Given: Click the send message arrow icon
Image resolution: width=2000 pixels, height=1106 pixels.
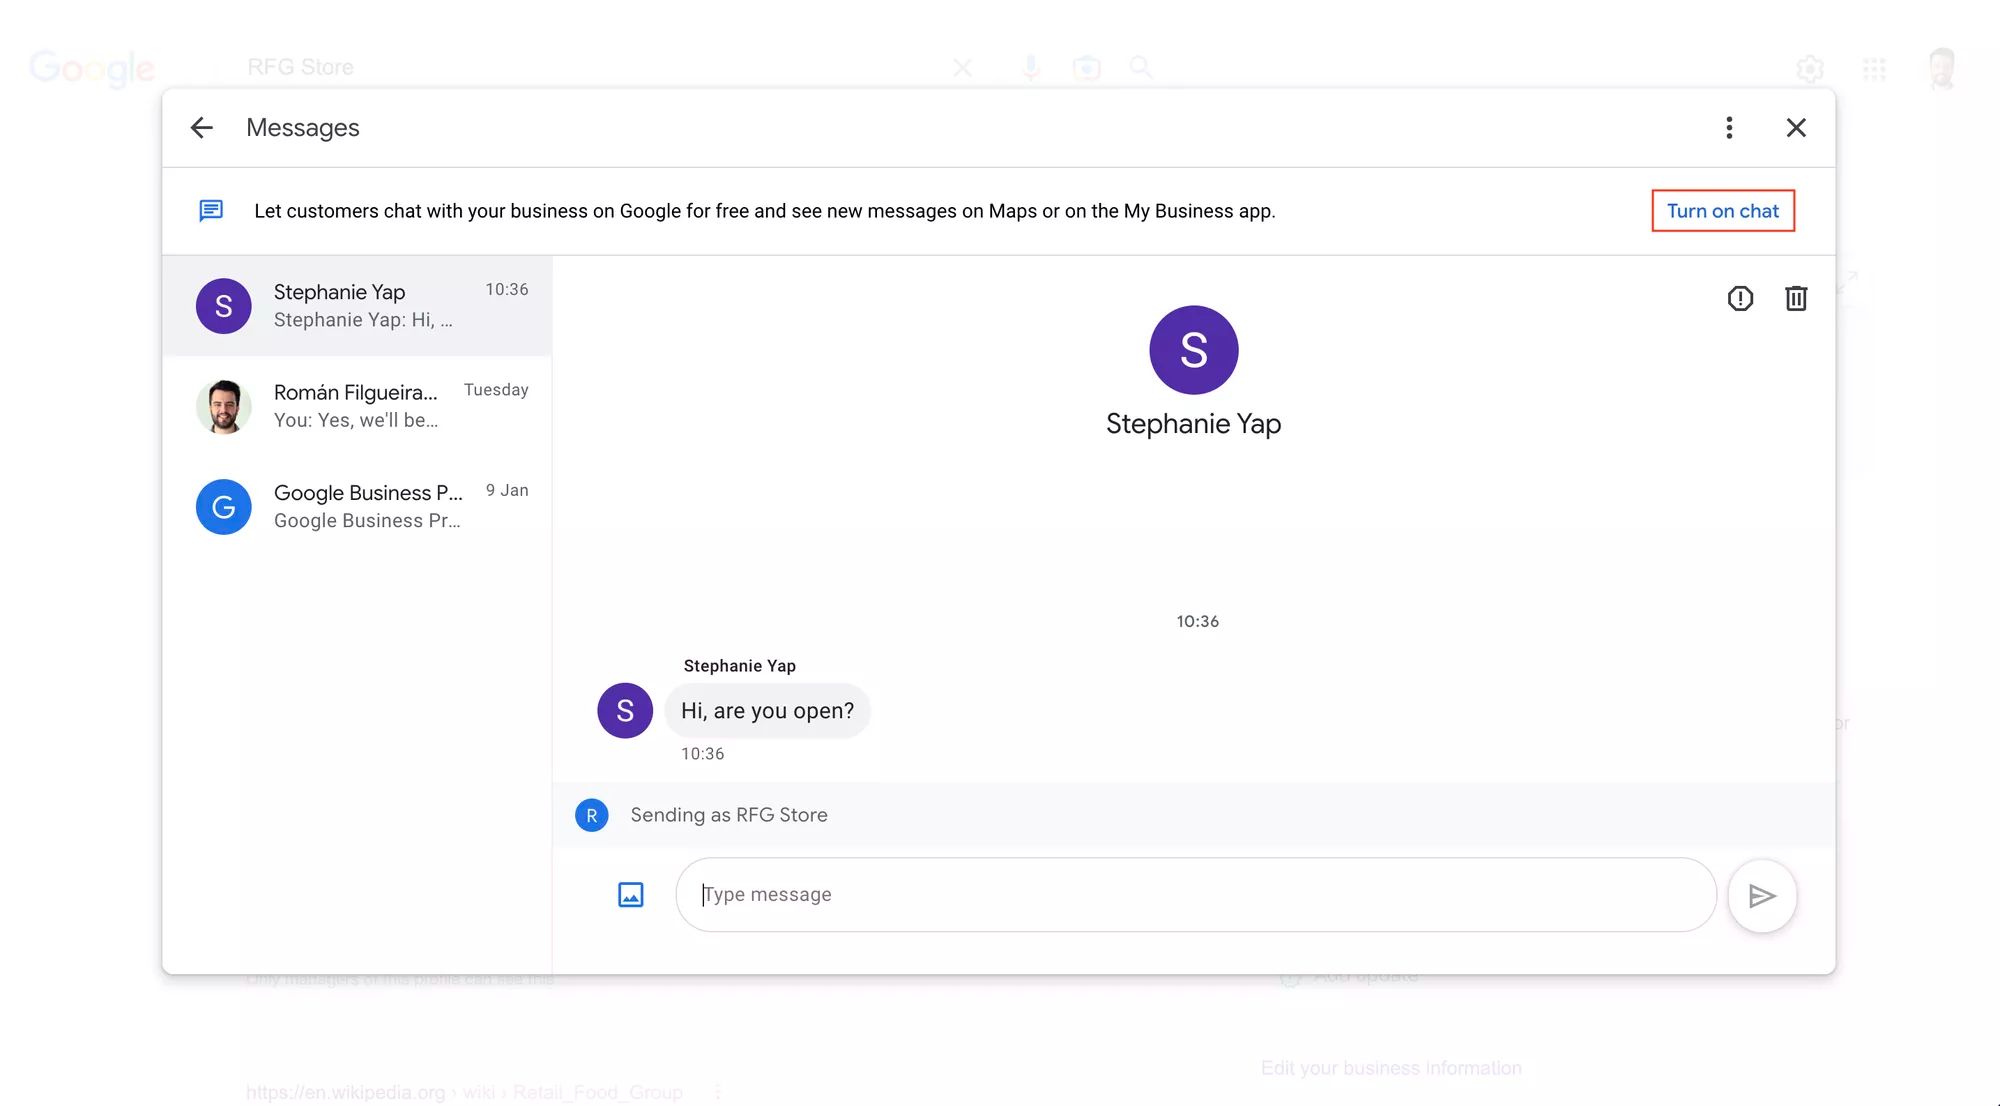Looking at the screenshot, I should (x=1762, y=895).
